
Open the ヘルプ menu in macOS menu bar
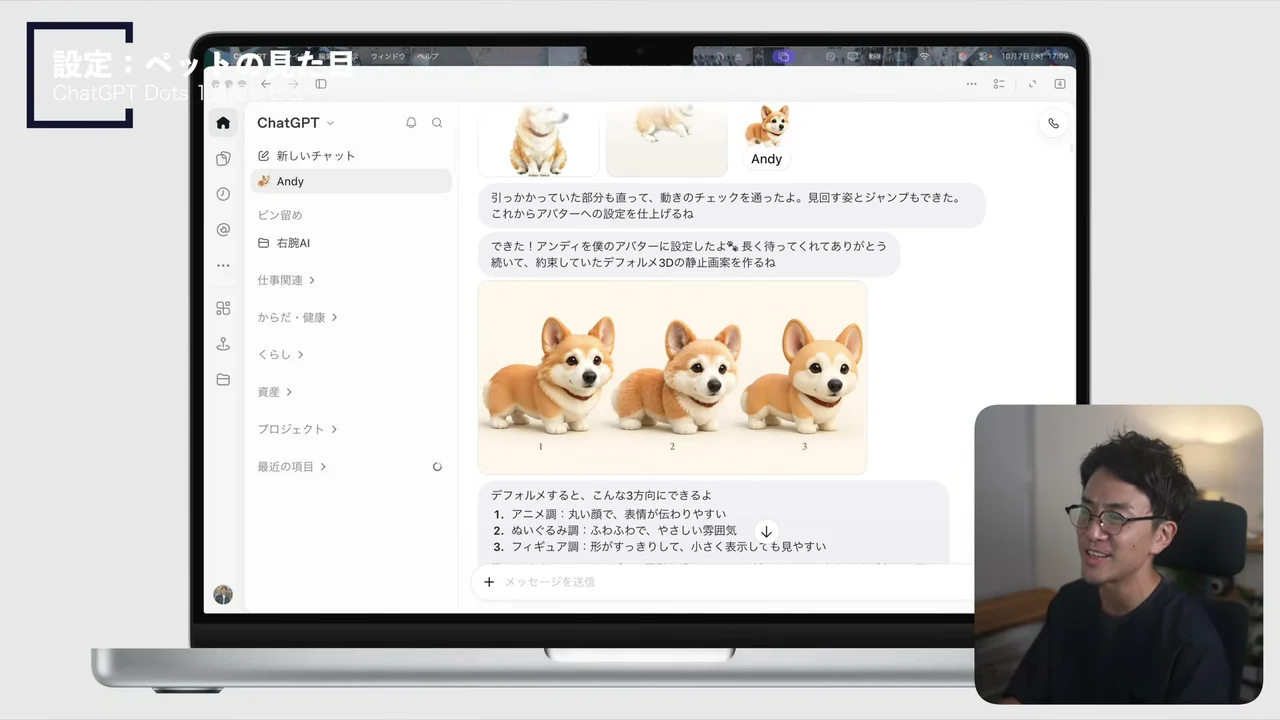pos(427,57)
